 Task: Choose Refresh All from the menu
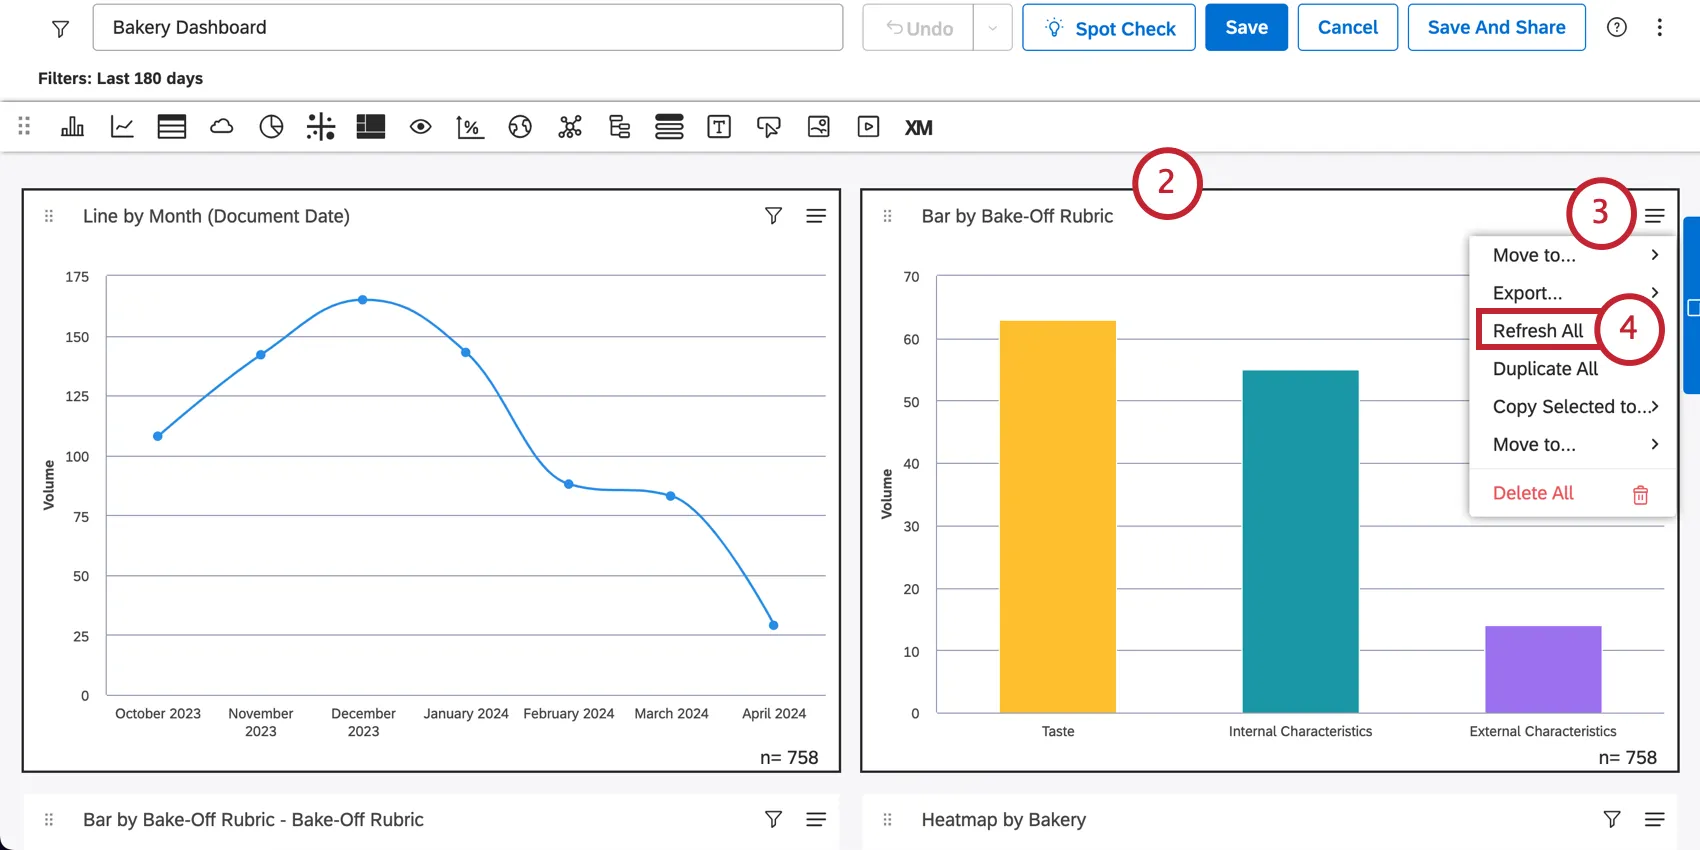(x=1538, y=331)
